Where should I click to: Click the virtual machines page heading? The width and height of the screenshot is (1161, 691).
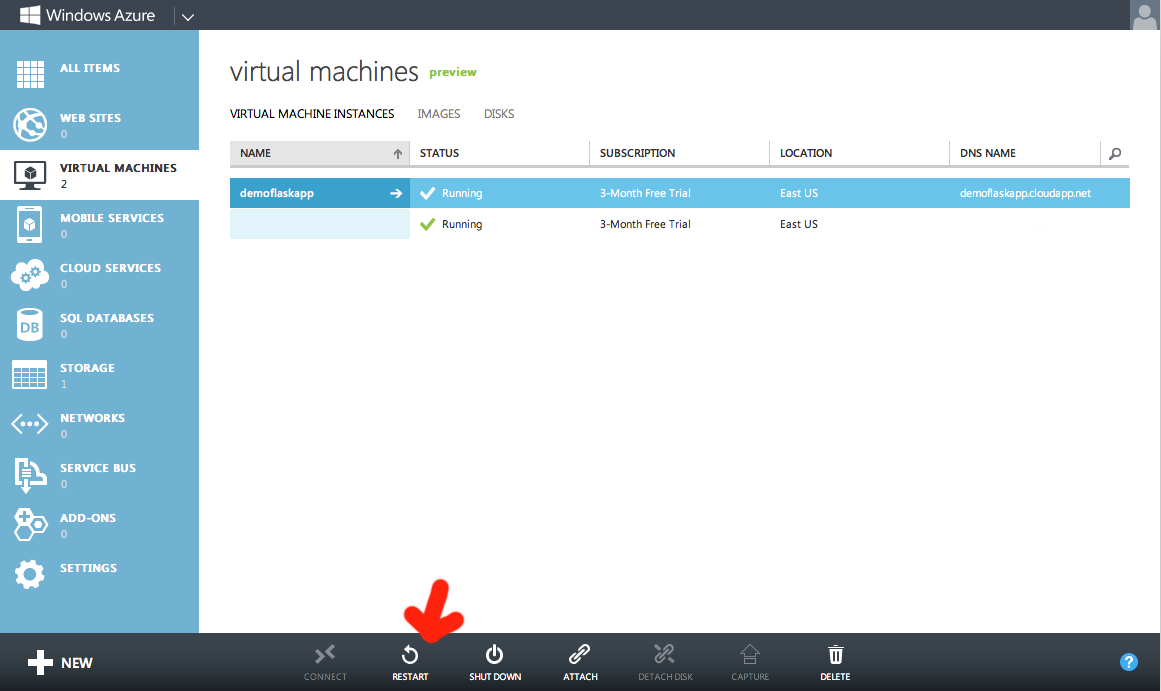coord(324,72)
